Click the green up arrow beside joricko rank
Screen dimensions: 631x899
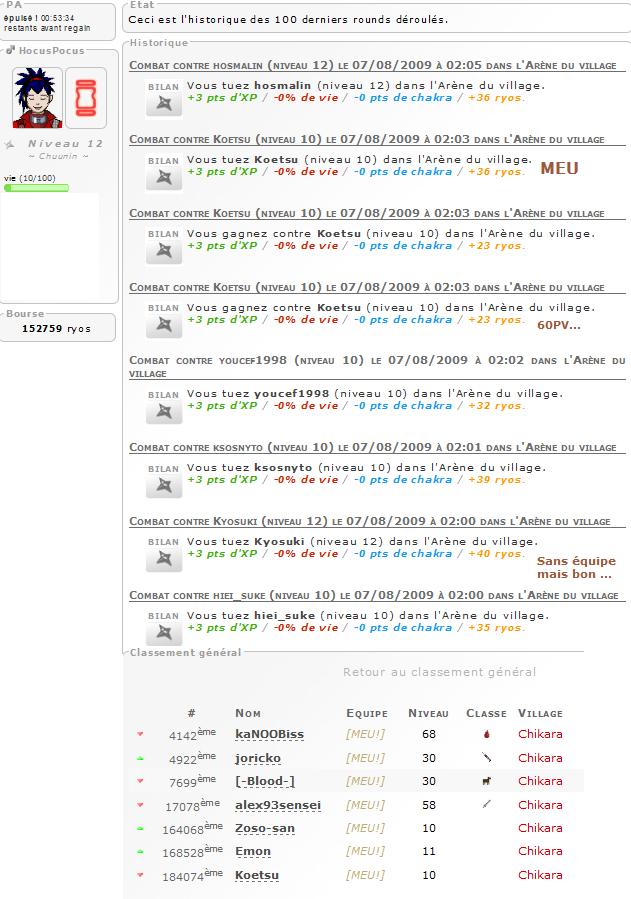click(x=140, y=758)
